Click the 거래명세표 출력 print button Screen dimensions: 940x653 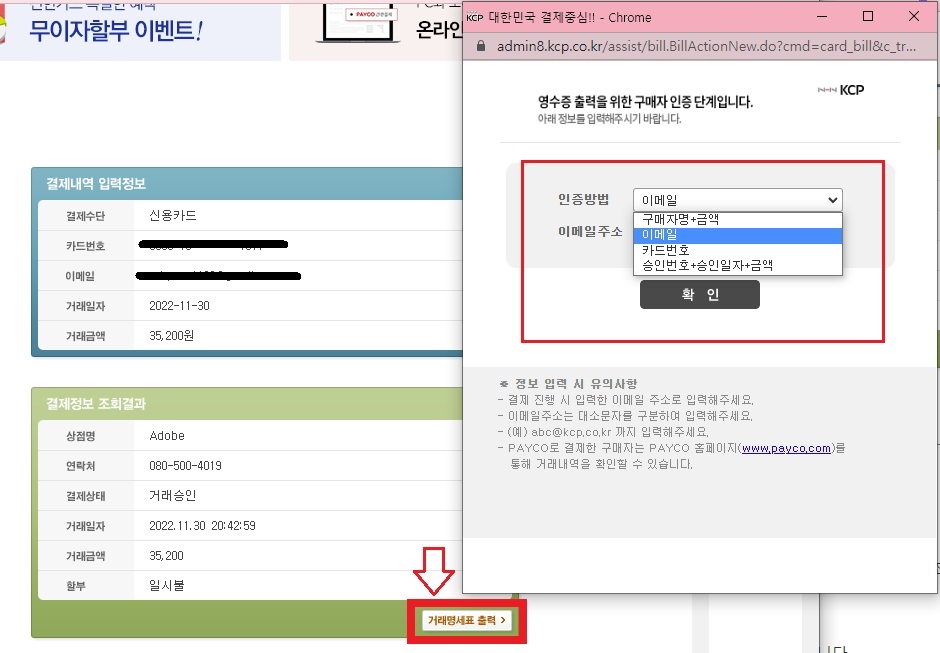click(x=466, y=619)
